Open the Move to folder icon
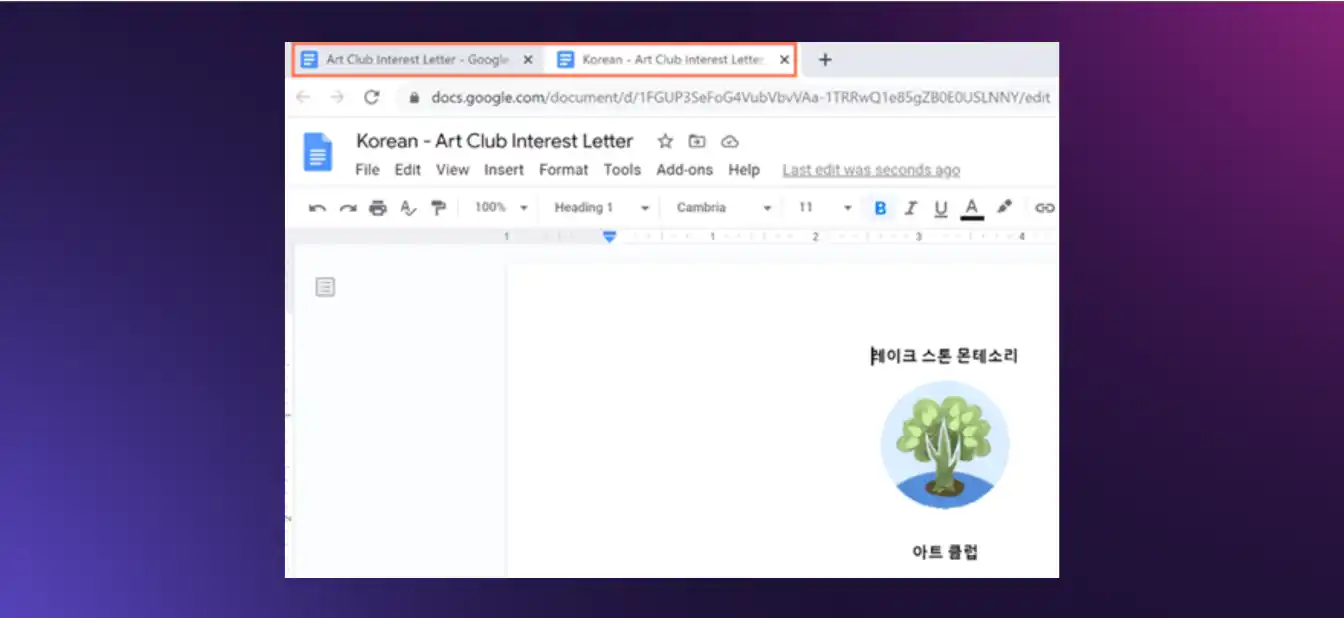Image resolution: width=1344 pixels, height=618 pixels. point(697,141)
